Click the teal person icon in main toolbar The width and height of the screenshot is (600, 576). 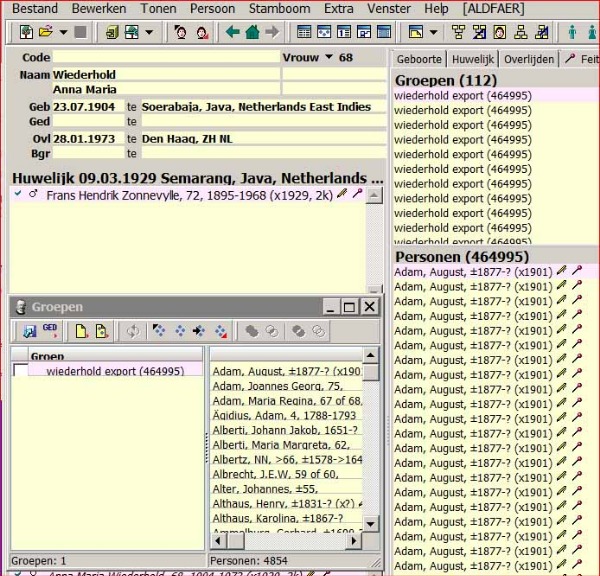pos(573,32)
